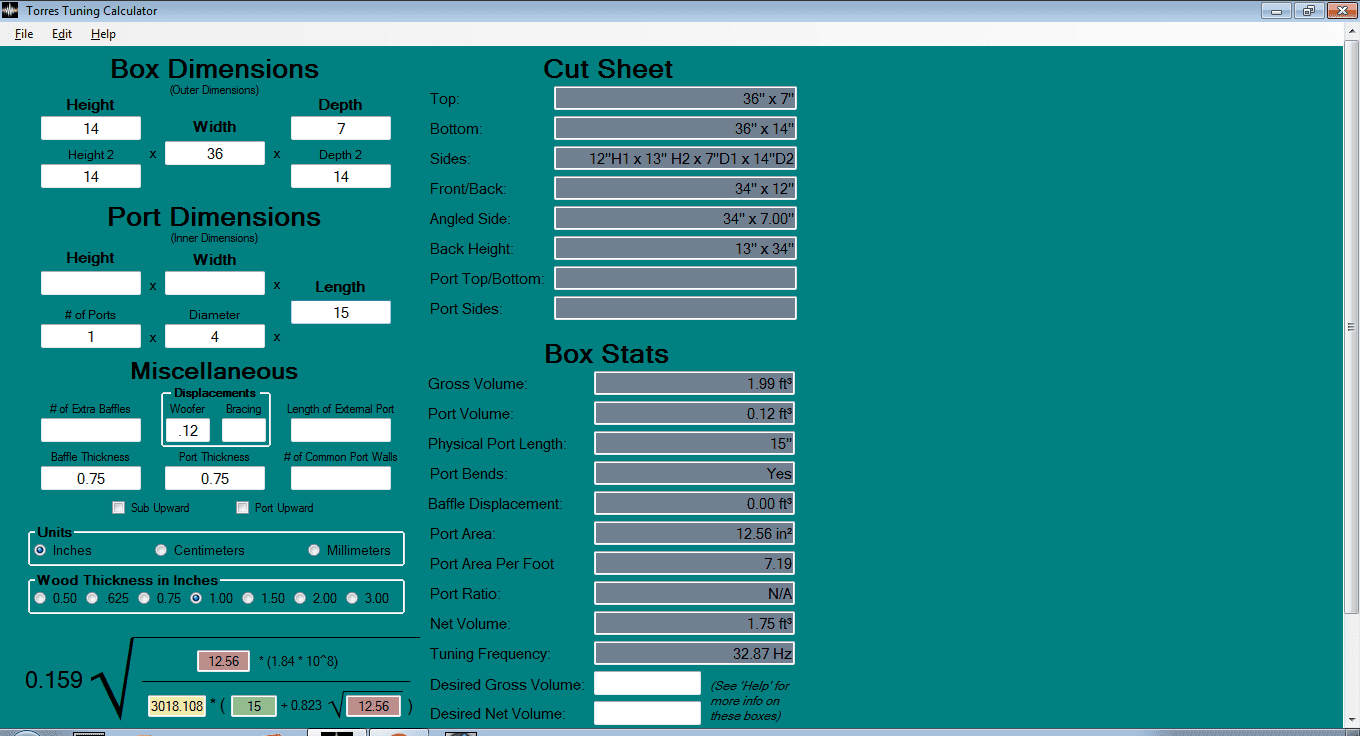Select the Net Volume value 1.75 ft³
1360x736 pixels.
(695, 623)
